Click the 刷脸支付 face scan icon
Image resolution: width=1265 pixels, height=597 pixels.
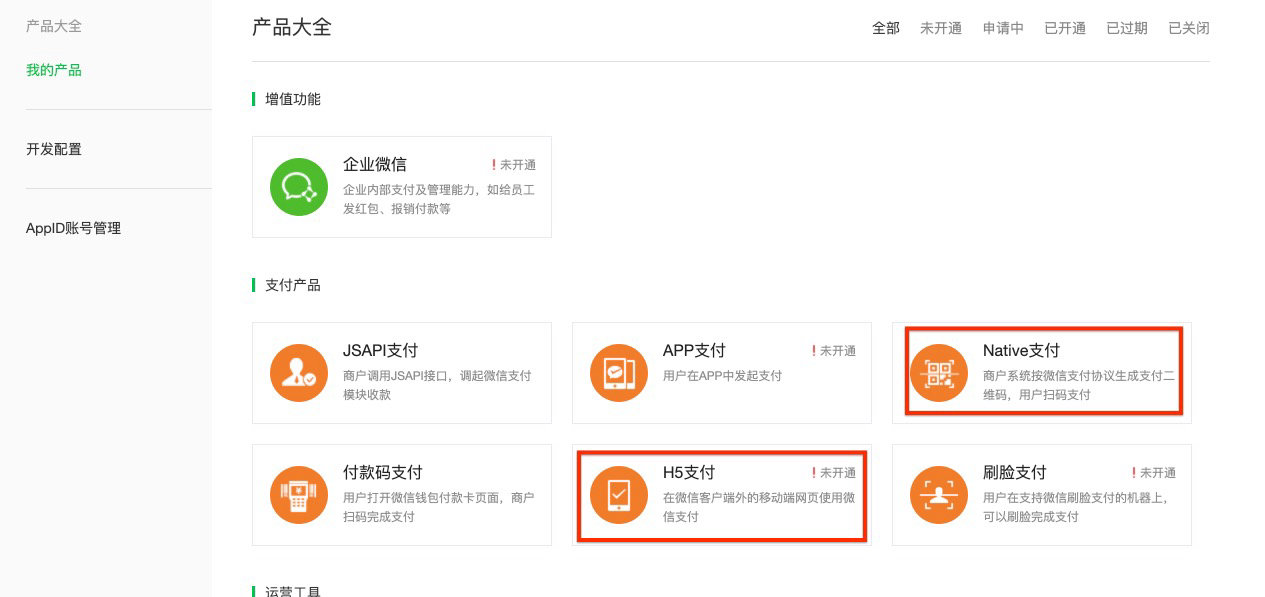(939, 495)
